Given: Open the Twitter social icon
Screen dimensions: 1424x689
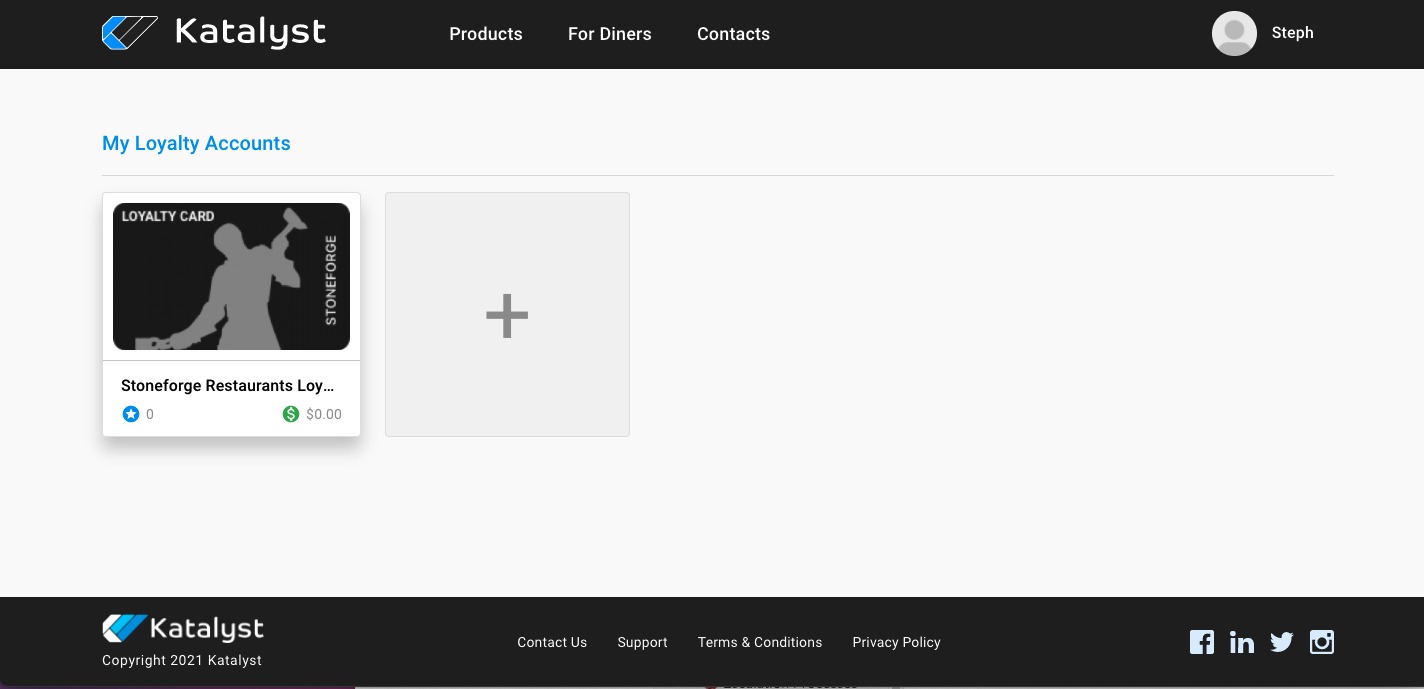Looking at the screenshot, I should pos(1282,642).
